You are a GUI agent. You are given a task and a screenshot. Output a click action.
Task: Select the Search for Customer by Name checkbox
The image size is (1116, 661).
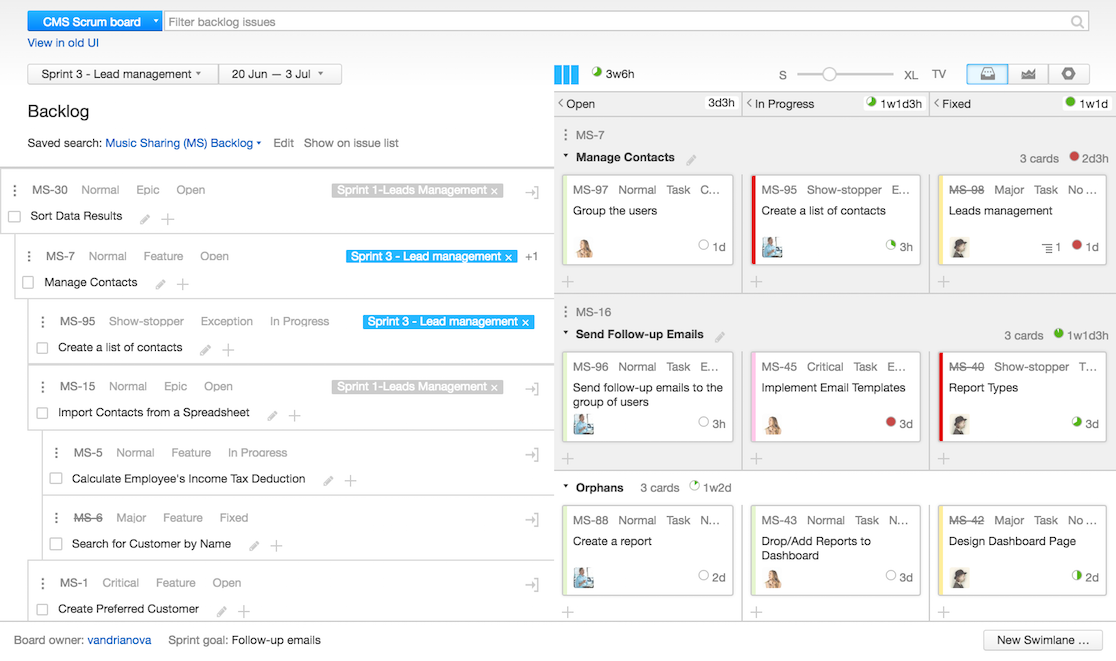[x=57, y=545]
